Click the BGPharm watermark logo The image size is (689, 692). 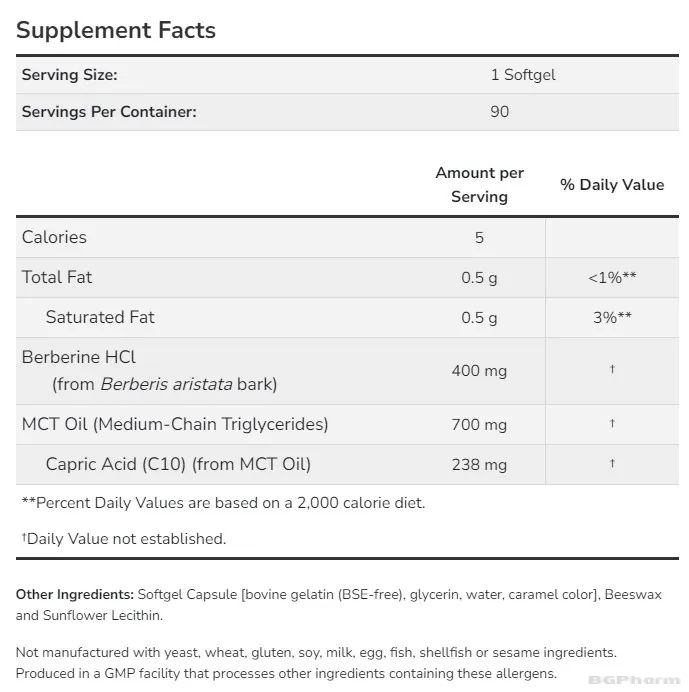[632, 679]
